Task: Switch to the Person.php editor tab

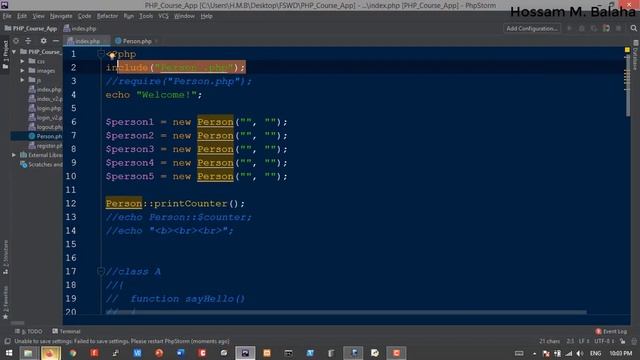Action: 133,41
